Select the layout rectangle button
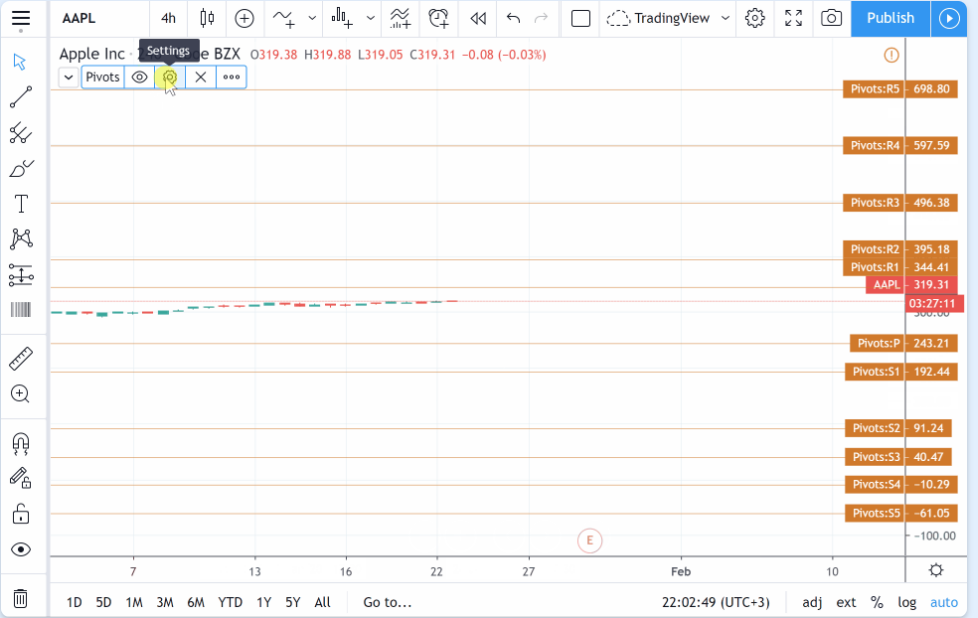 pos(581,18)
